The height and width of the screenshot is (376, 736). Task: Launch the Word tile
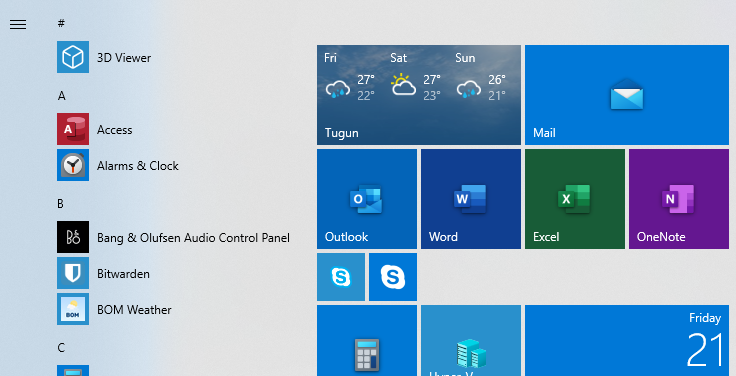(x=471, y=199)
